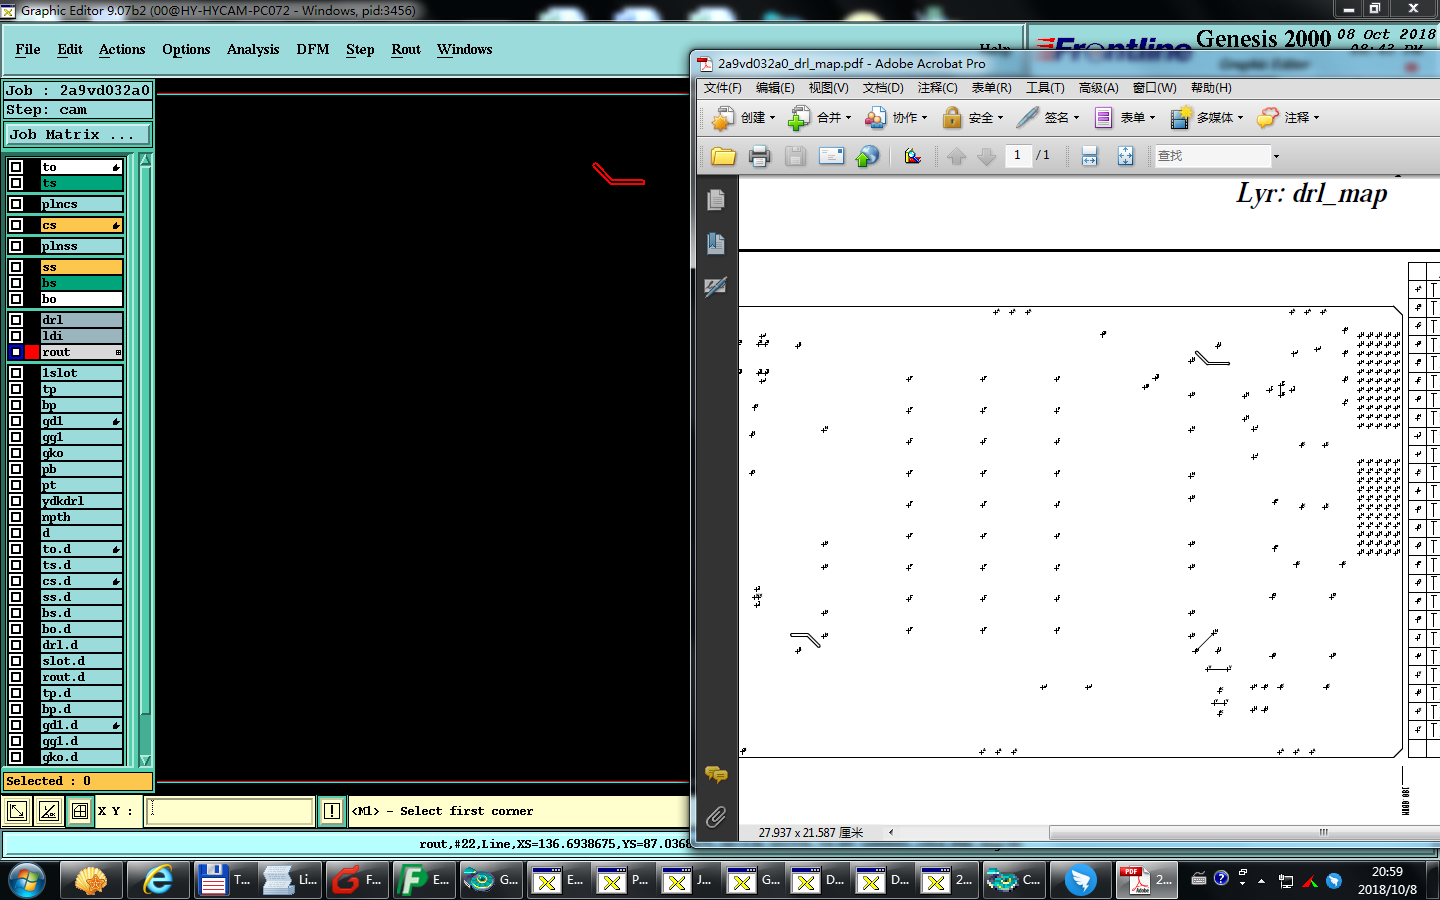Open the Genesis Edit menu
The width and height of the screenshot is (1440, 900).
[x=70, y=49]
